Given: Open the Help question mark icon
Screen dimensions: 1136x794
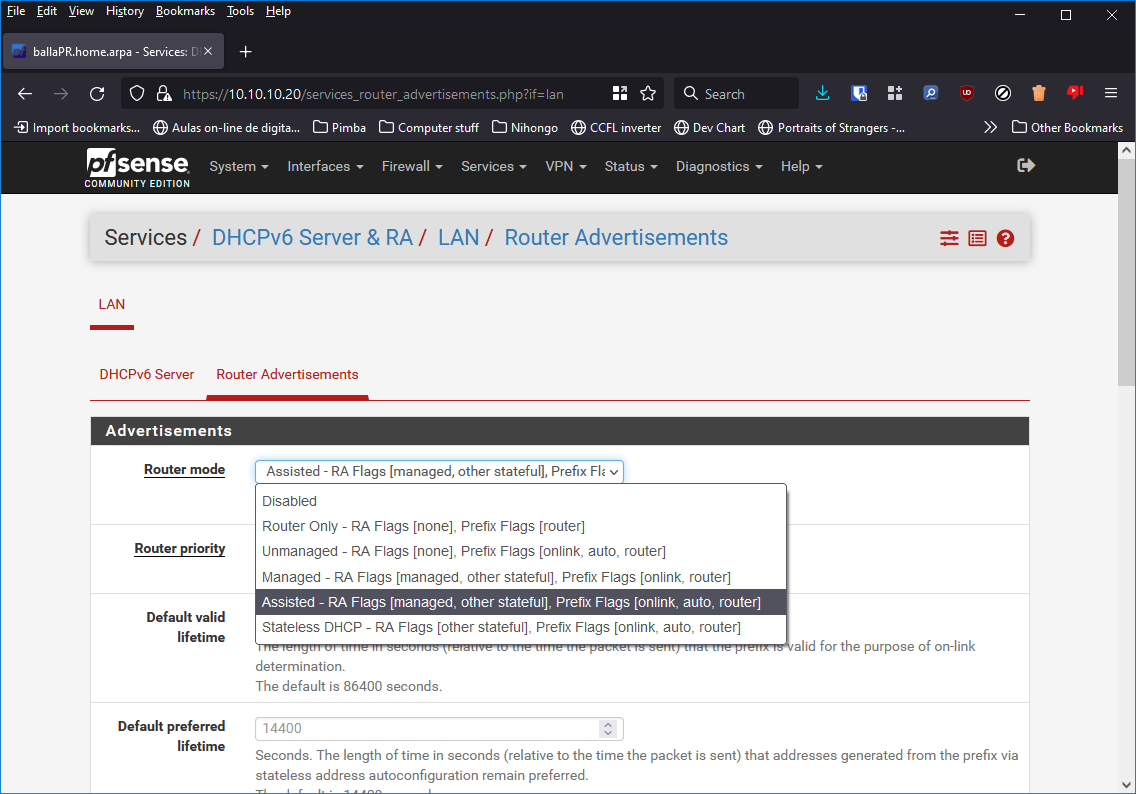Looking at the screenshot, I should [x=1005, y=238].
